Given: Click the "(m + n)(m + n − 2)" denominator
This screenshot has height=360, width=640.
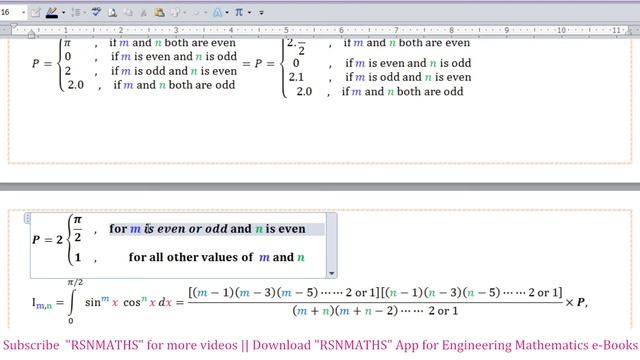Looking at the screenshot, I should (345, 311).
